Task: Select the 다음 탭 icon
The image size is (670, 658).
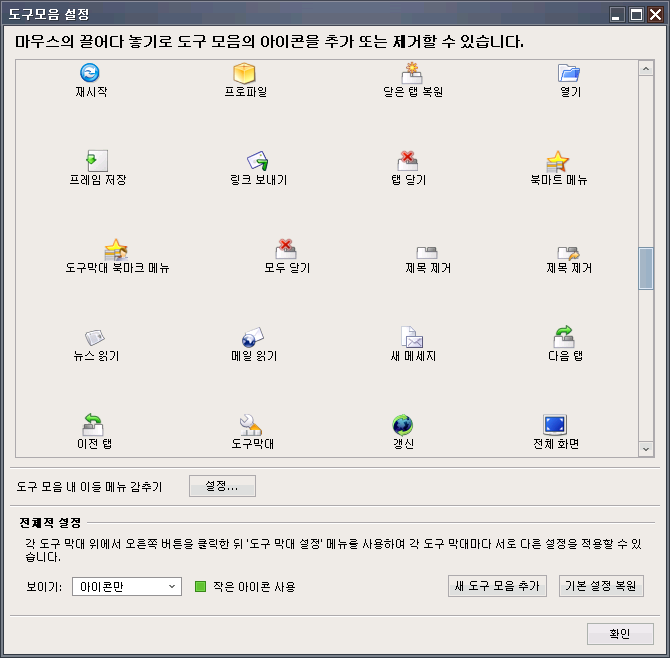Action: pos(564,337)
